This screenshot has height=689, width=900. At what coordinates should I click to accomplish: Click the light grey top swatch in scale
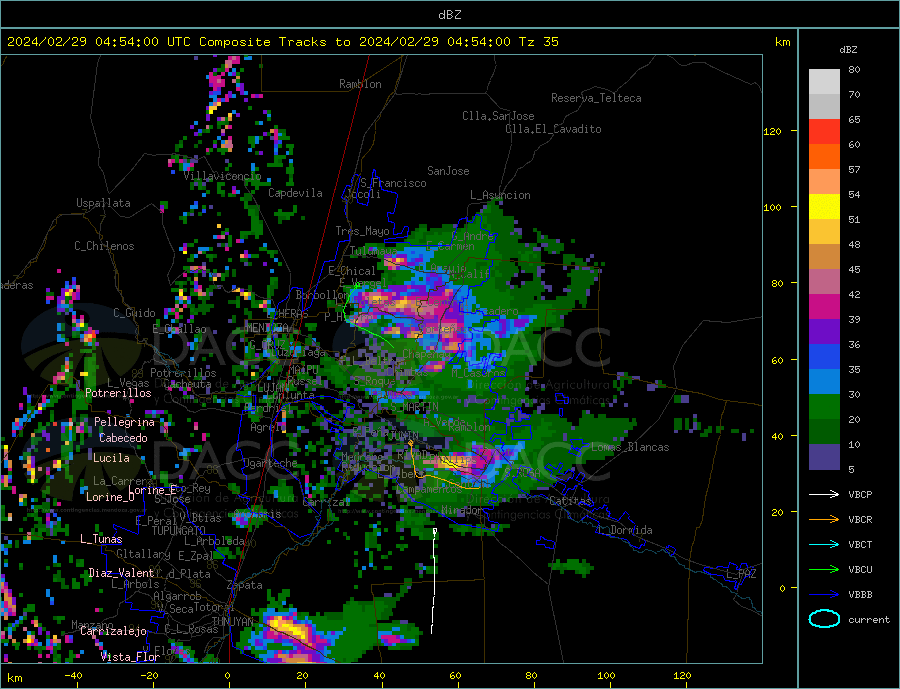pyautogui.click(x=824, y=82)
